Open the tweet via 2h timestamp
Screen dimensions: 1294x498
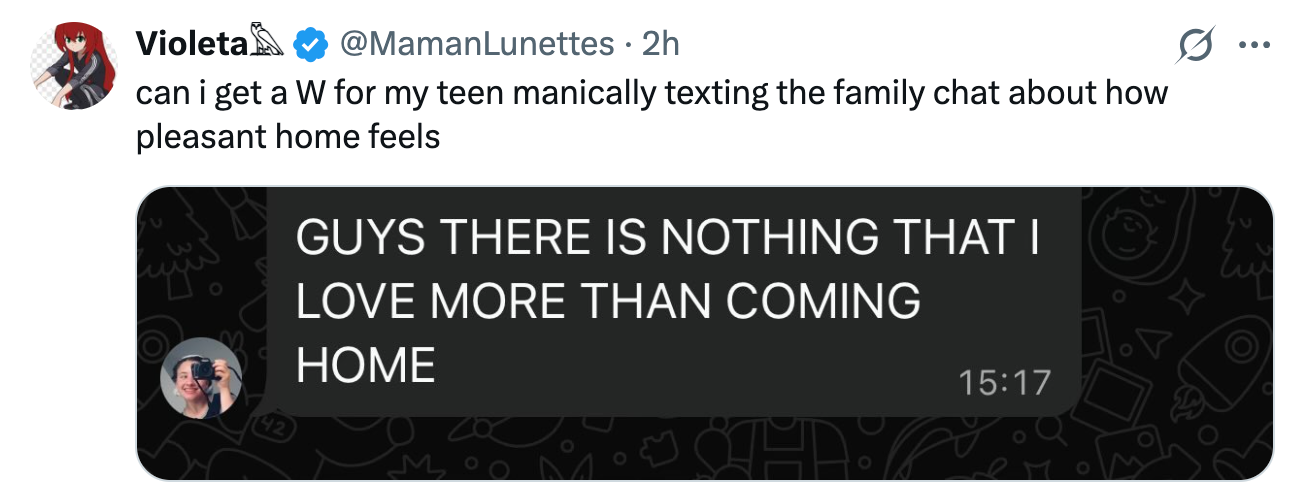tap(660, 43)
